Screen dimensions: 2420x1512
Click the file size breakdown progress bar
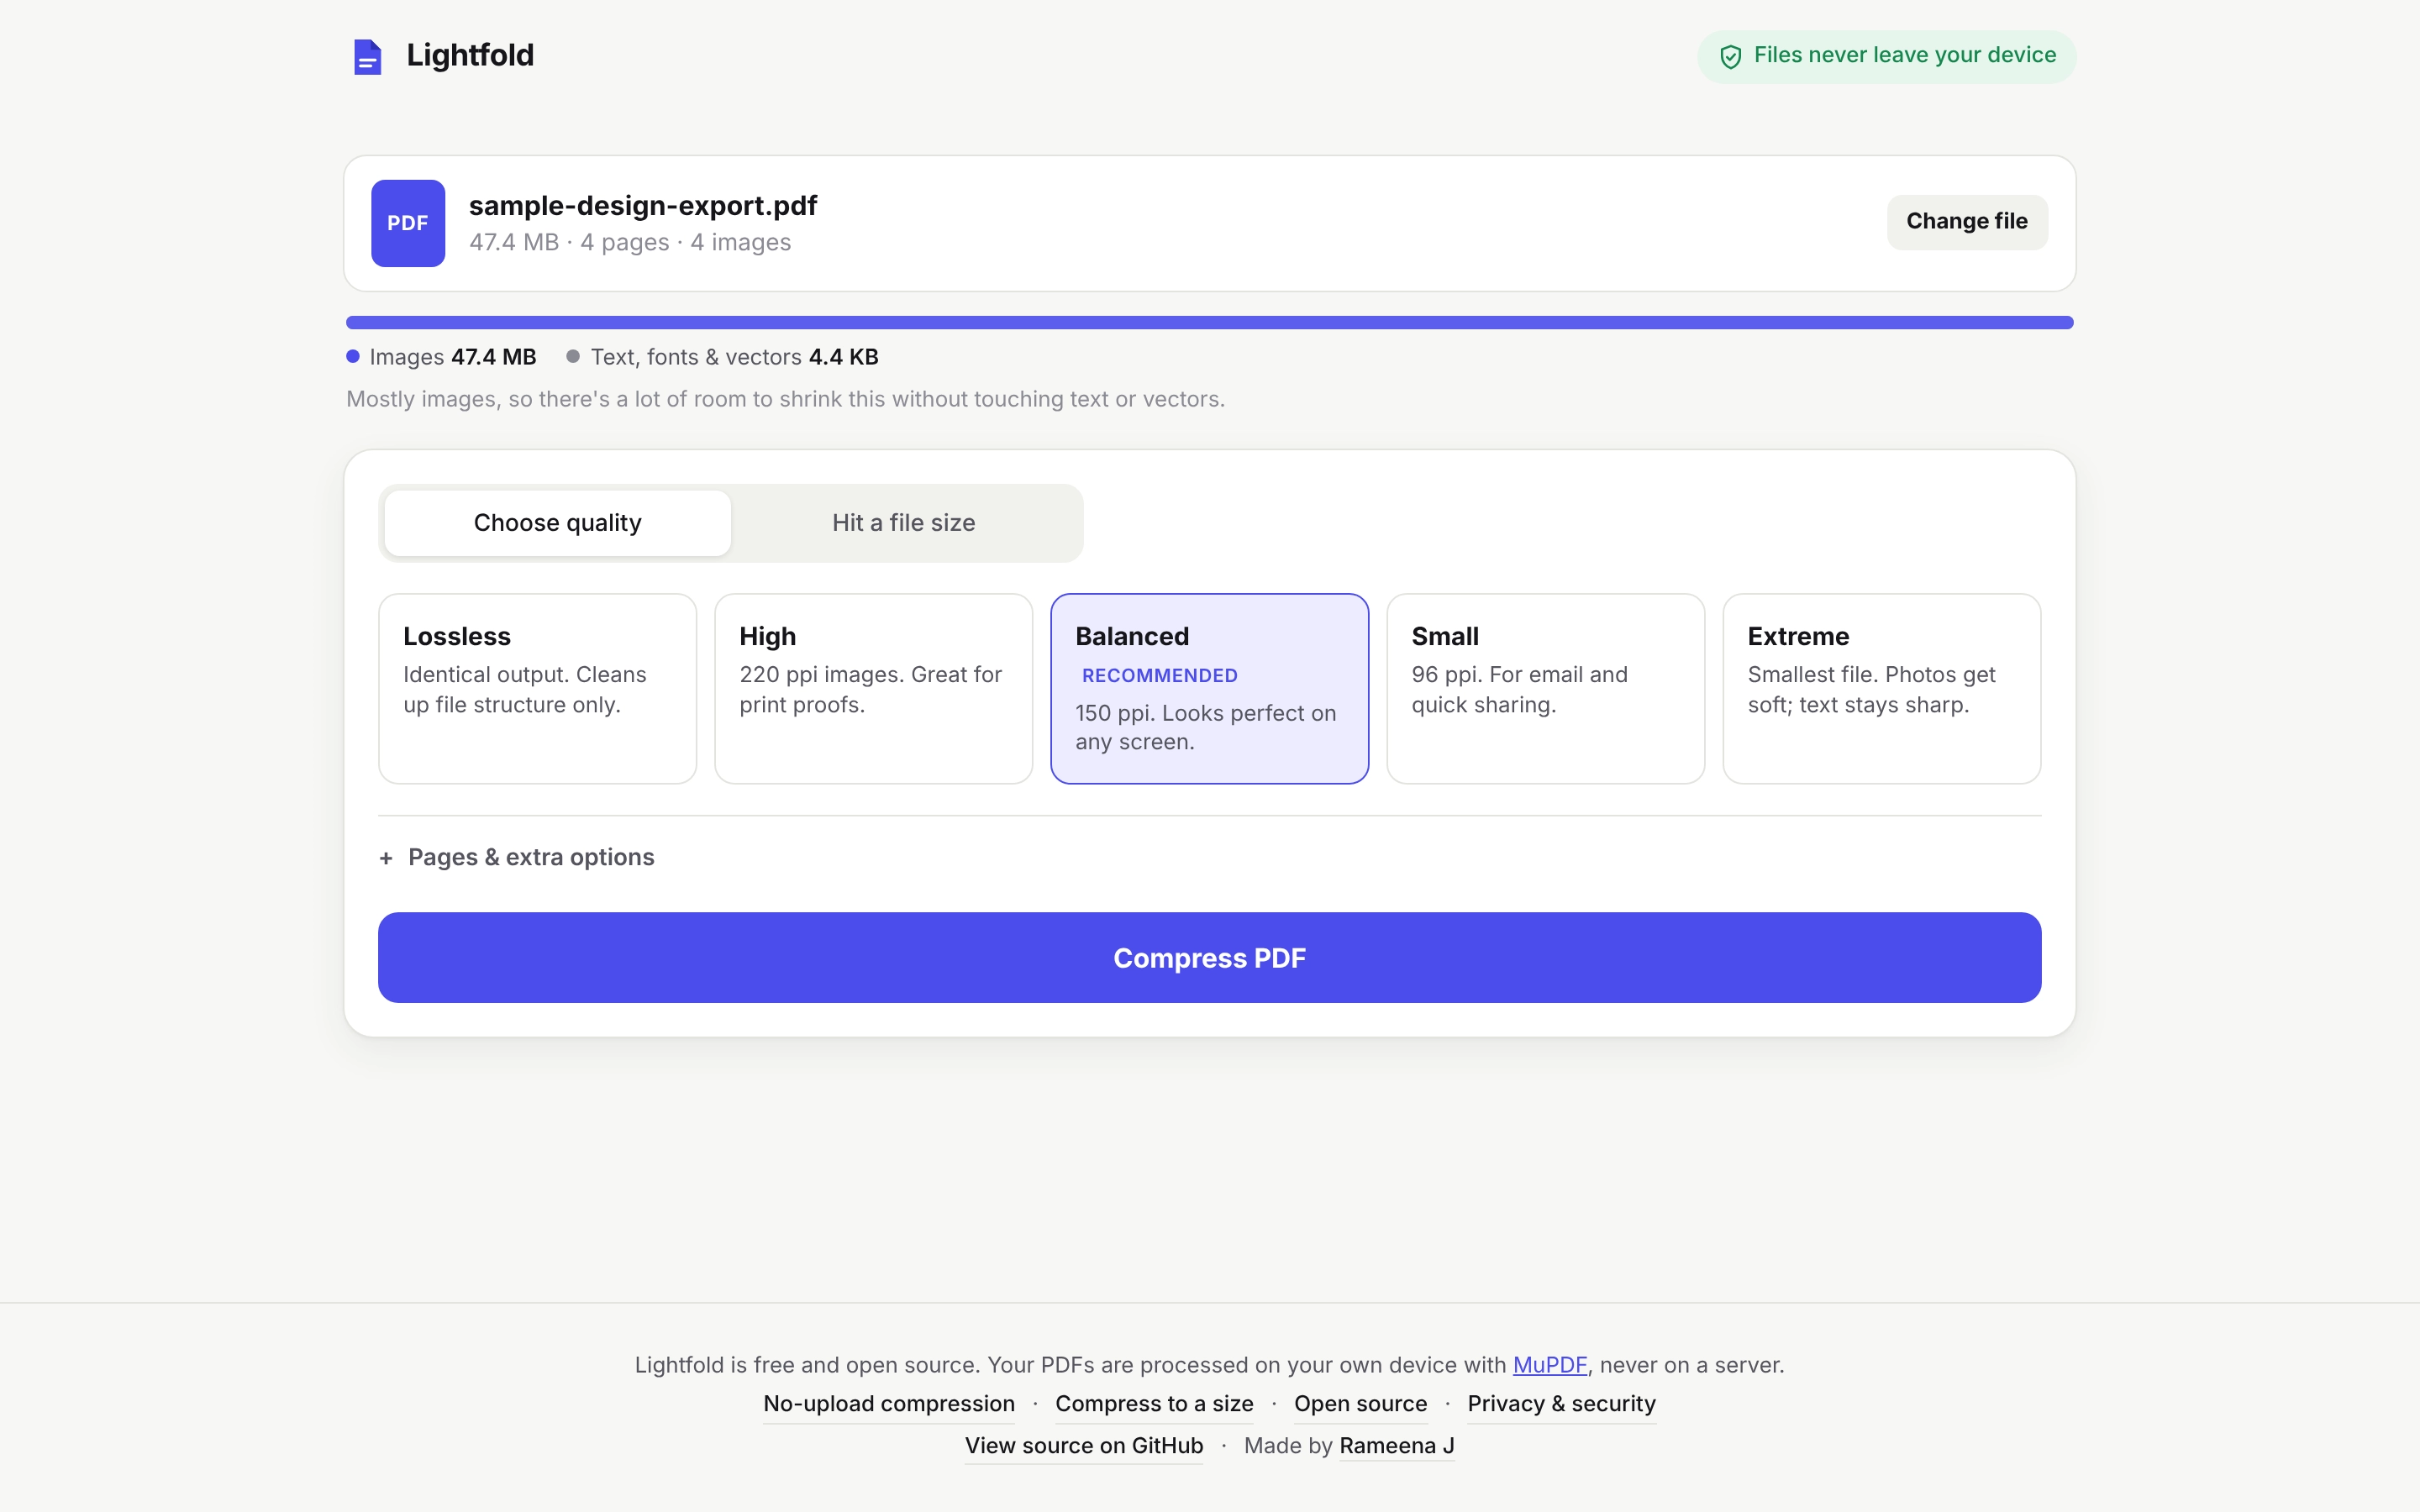[x=1210, y=323]
